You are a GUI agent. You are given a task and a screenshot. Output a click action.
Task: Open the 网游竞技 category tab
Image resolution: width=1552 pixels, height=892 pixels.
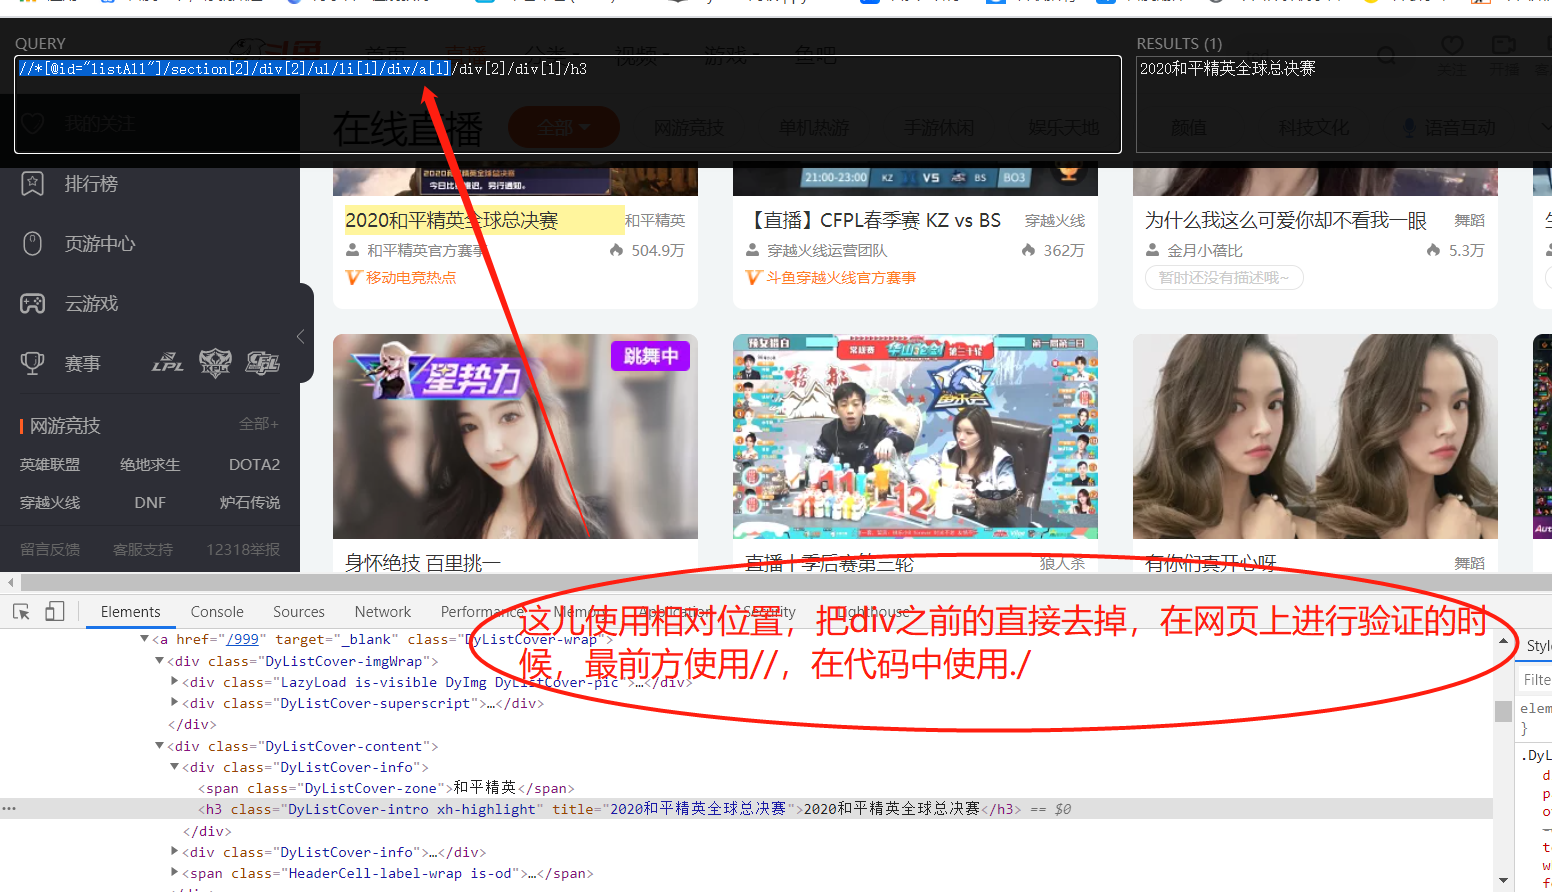coord(688,128)
